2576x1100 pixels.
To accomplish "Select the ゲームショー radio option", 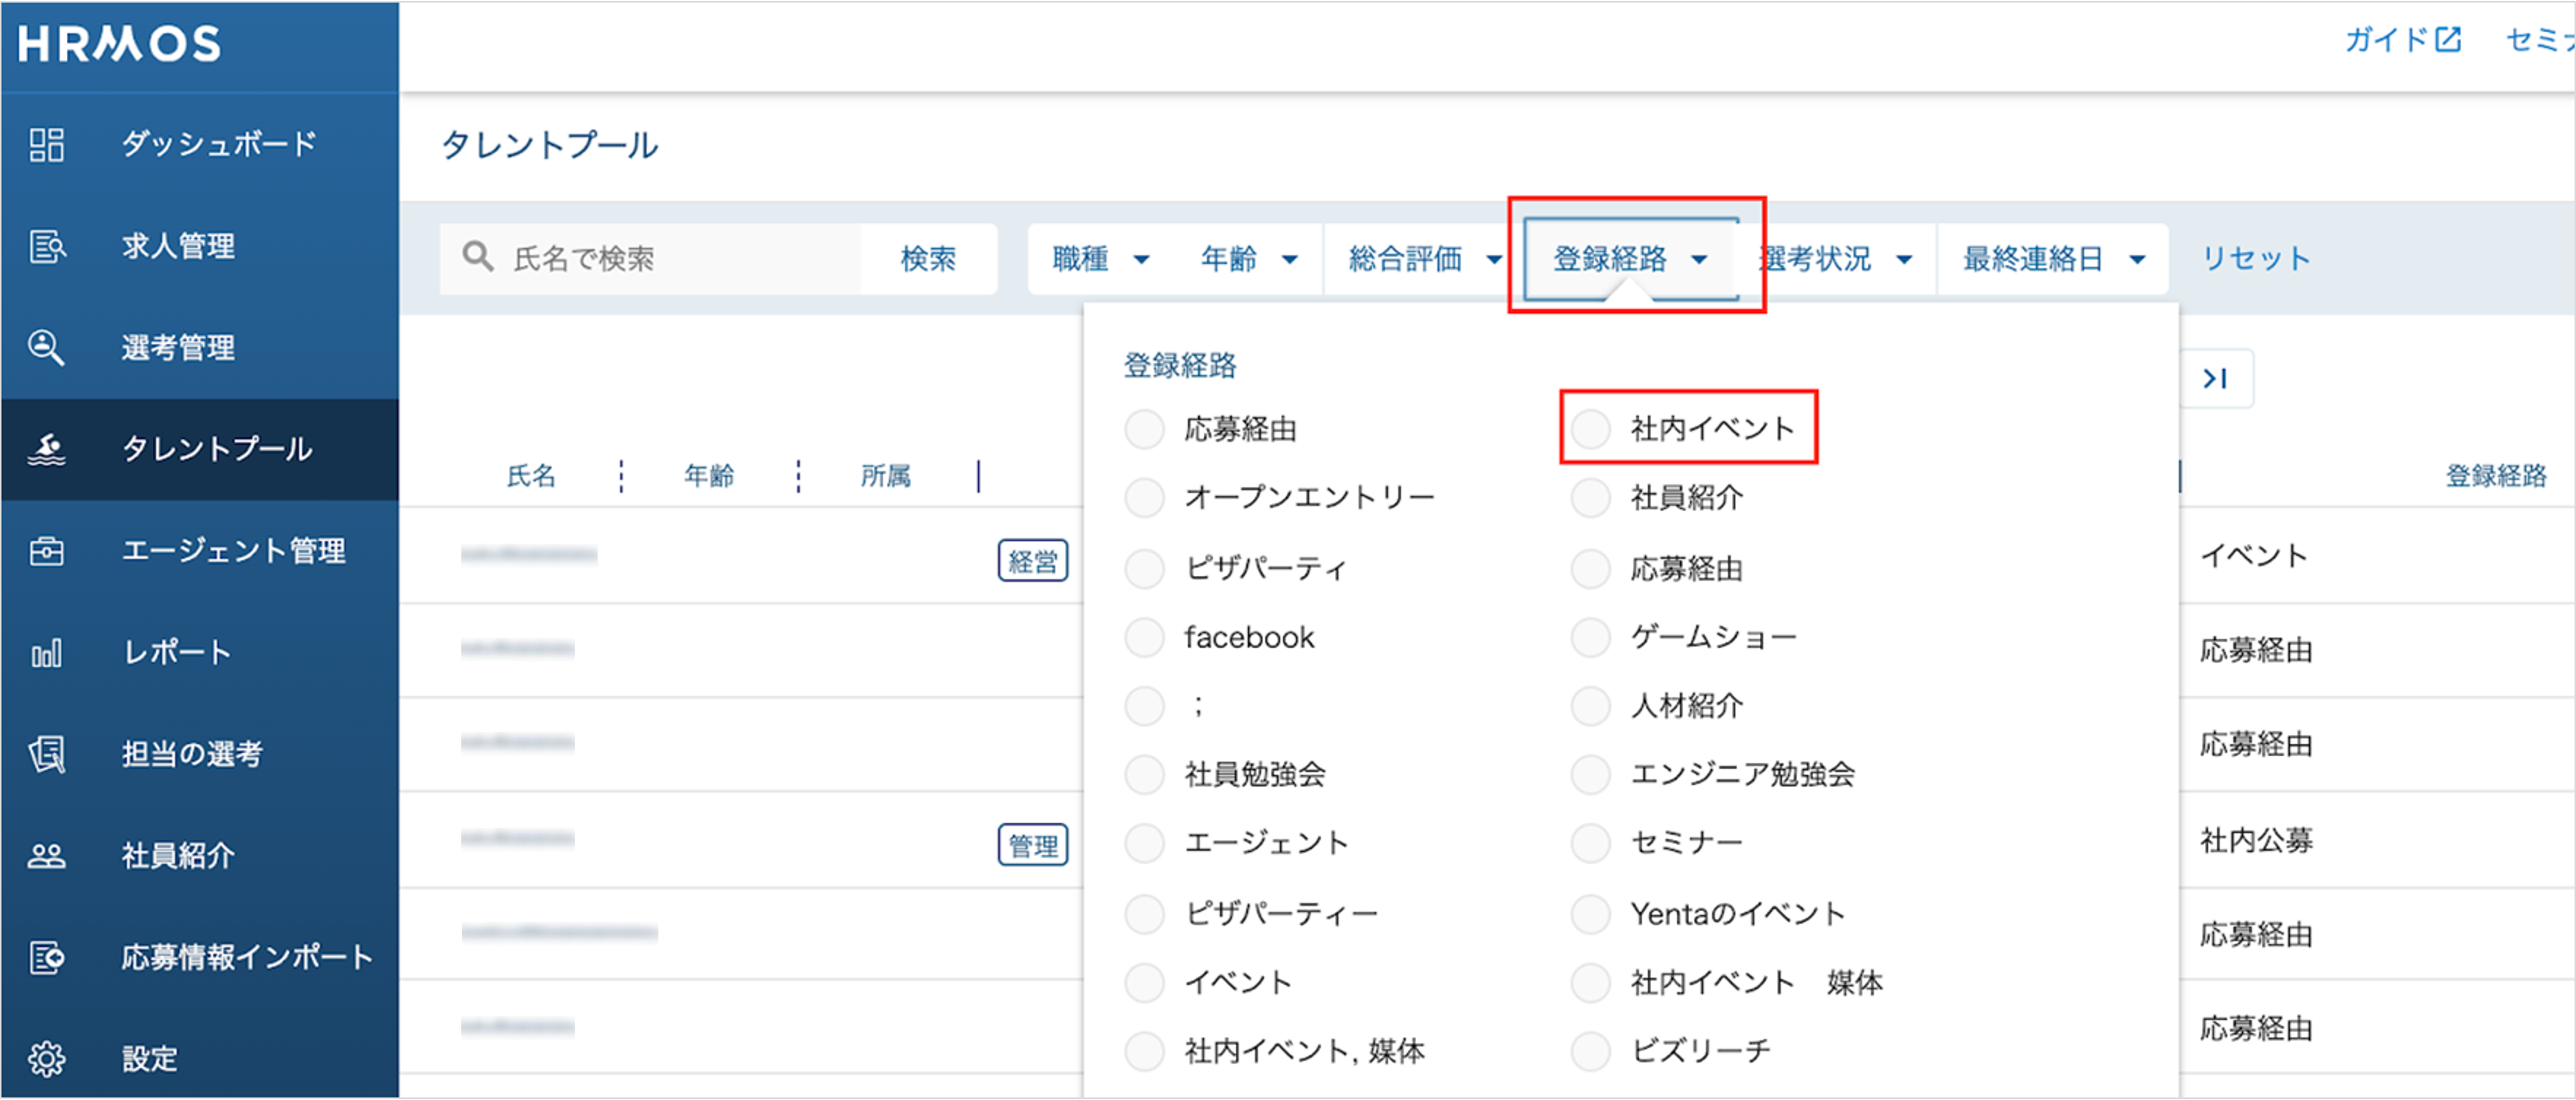I will pos(1590,637).
